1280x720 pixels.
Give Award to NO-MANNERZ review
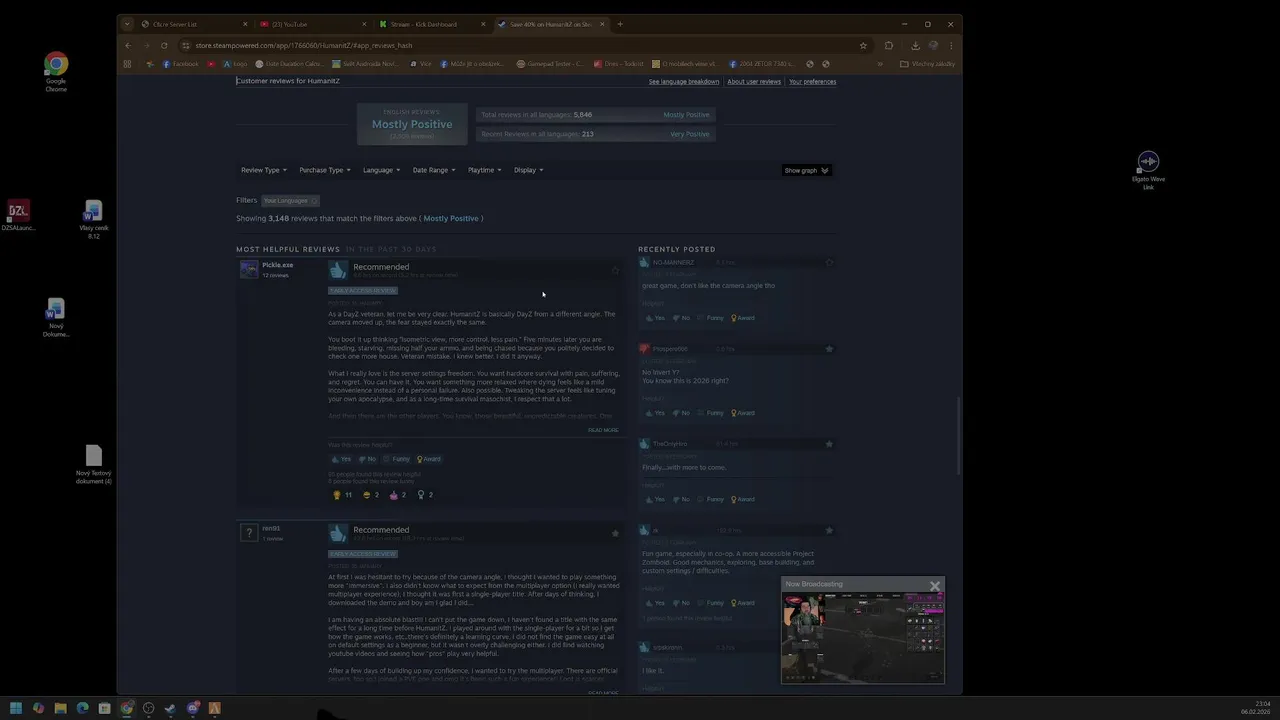pyautogui.click(x=743, y=318)
